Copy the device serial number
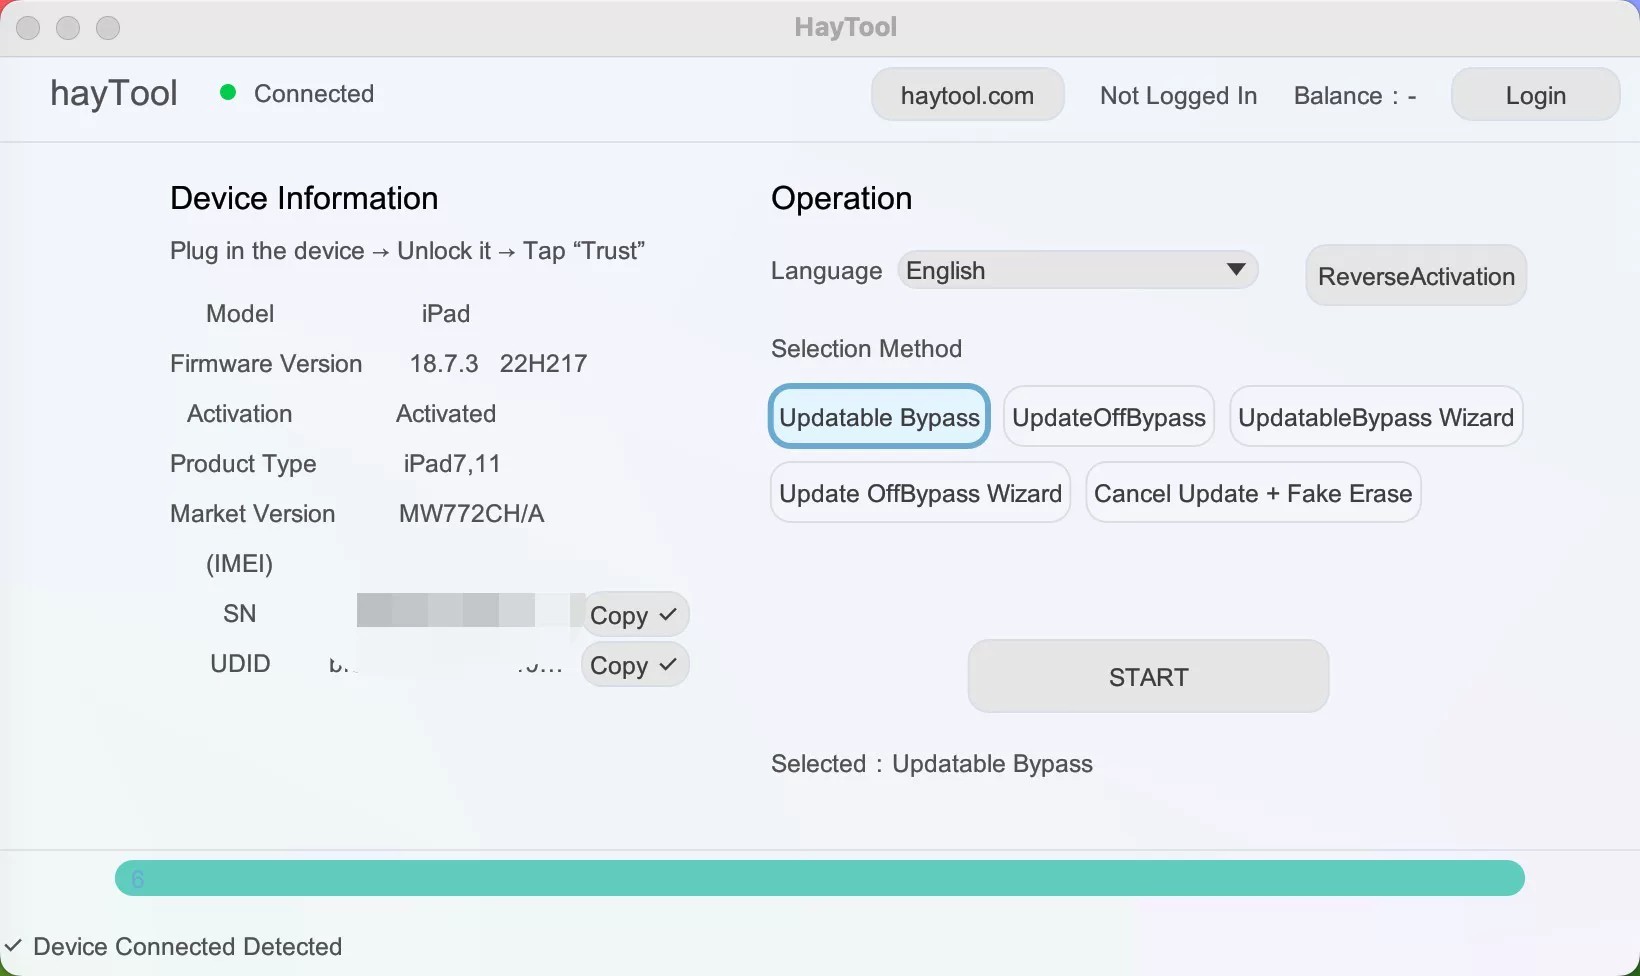 pyautogui.click(x=634, y=615)
